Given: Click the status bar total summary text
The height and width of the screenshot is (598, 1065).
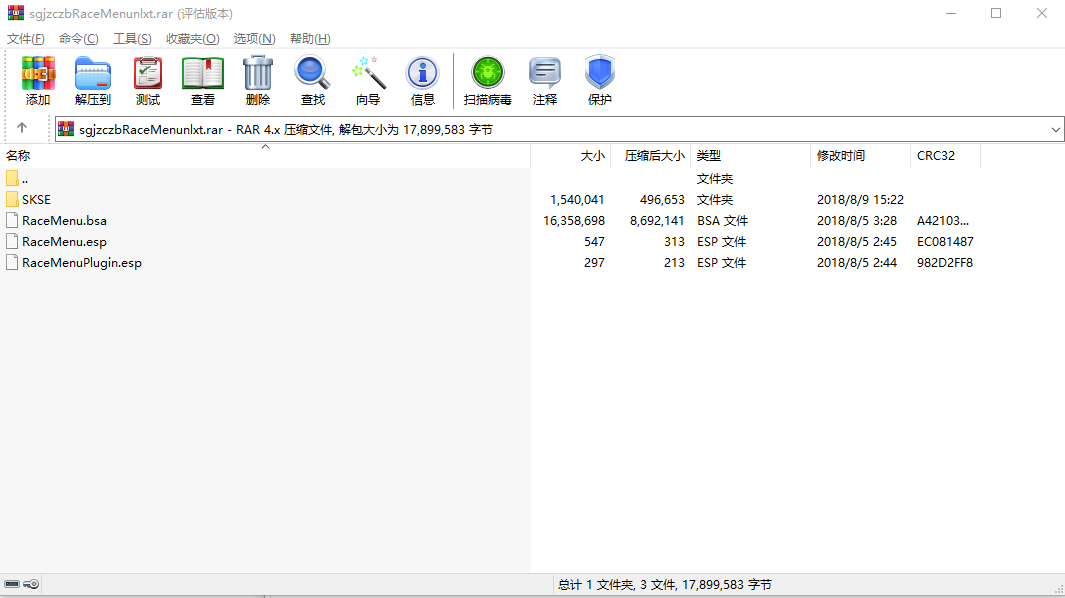Looking at the screenshot, I should tap(665, 584).
